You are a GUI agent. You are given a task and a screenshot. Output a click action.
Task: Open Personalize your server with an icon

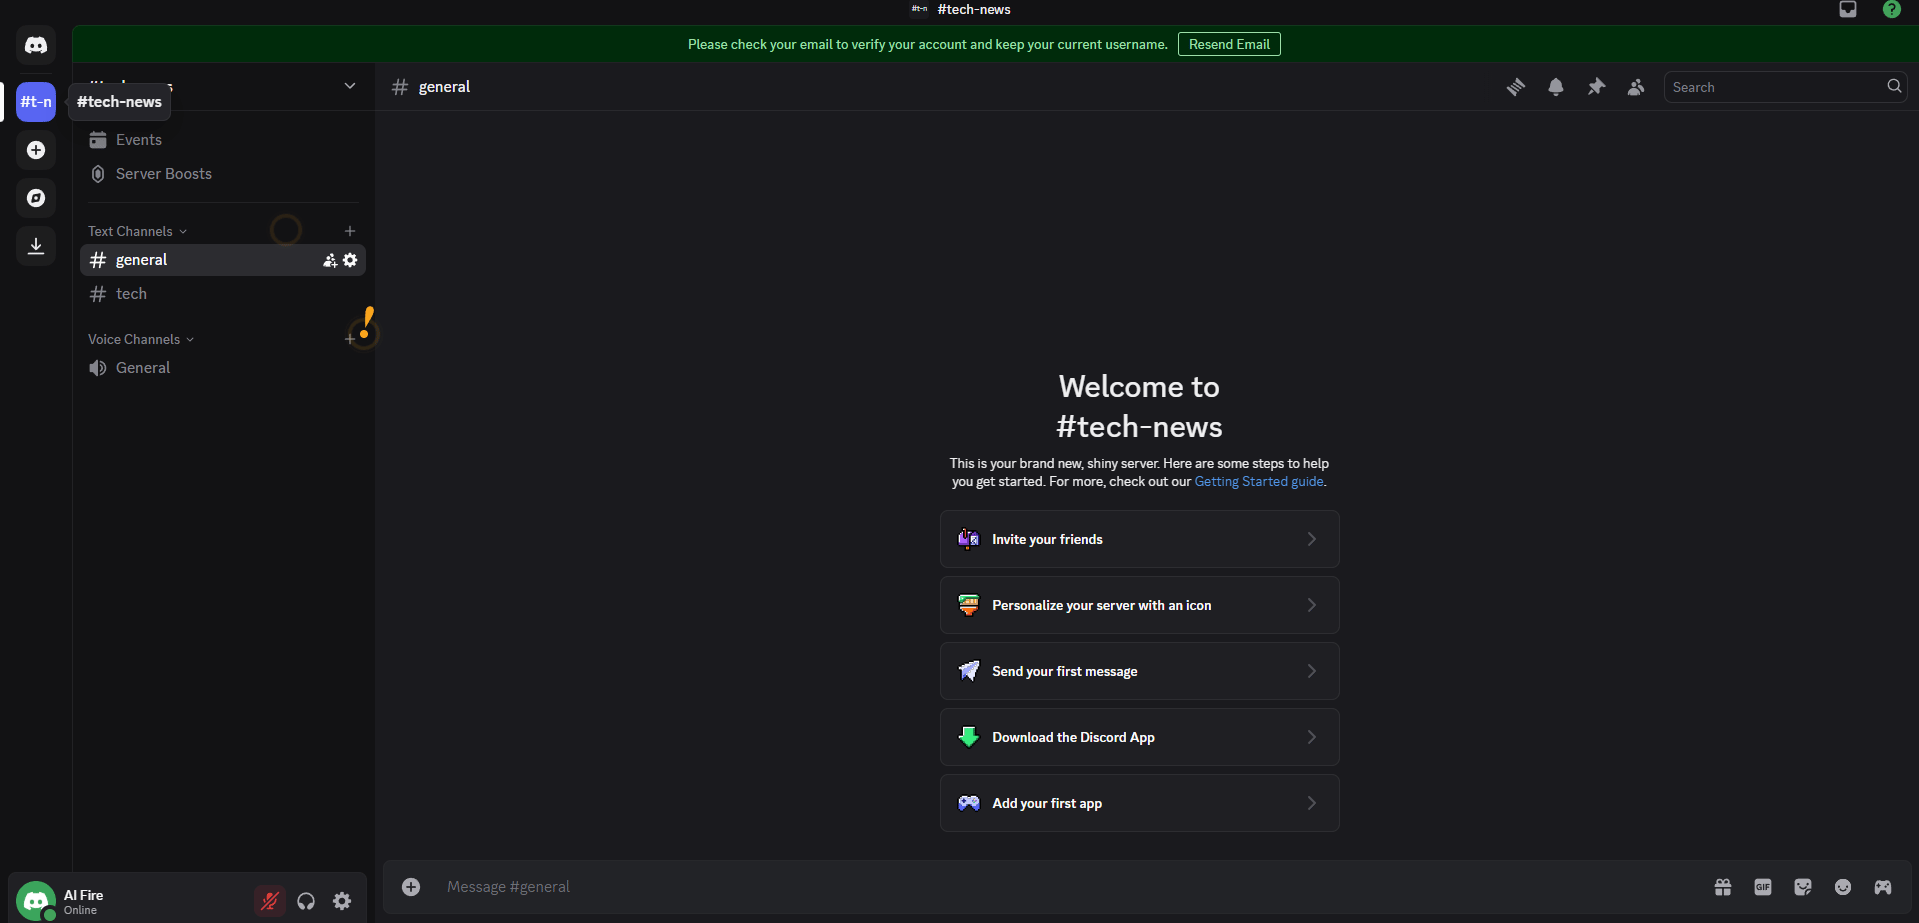click(x=1139, y=605)
